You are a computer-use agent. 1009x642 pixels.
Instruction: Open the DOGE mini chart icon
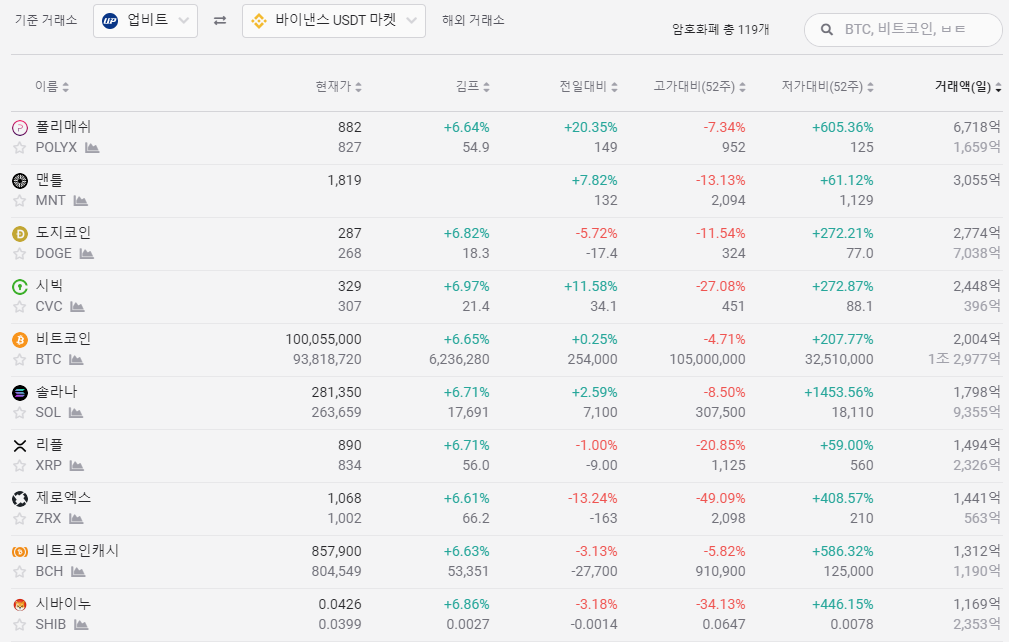[x=87, y=254]
